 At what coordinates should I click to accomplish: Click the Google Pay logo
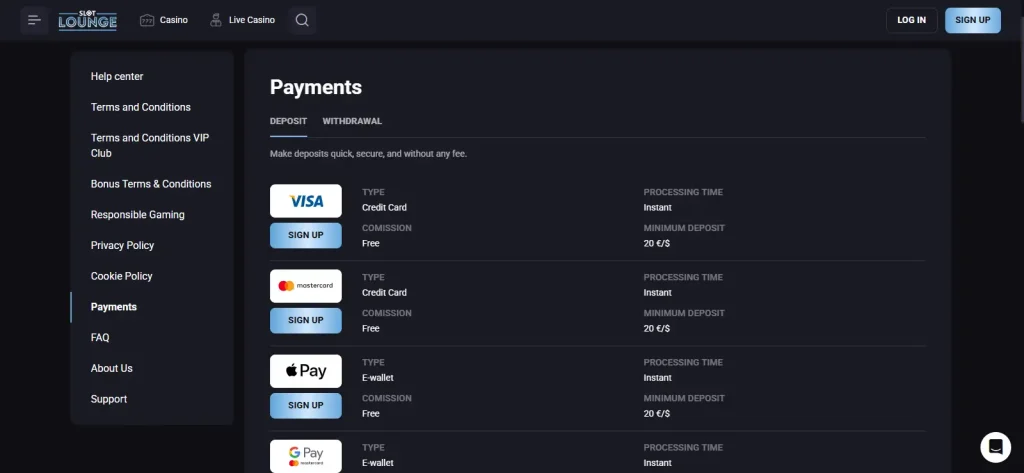coord(306,456)
